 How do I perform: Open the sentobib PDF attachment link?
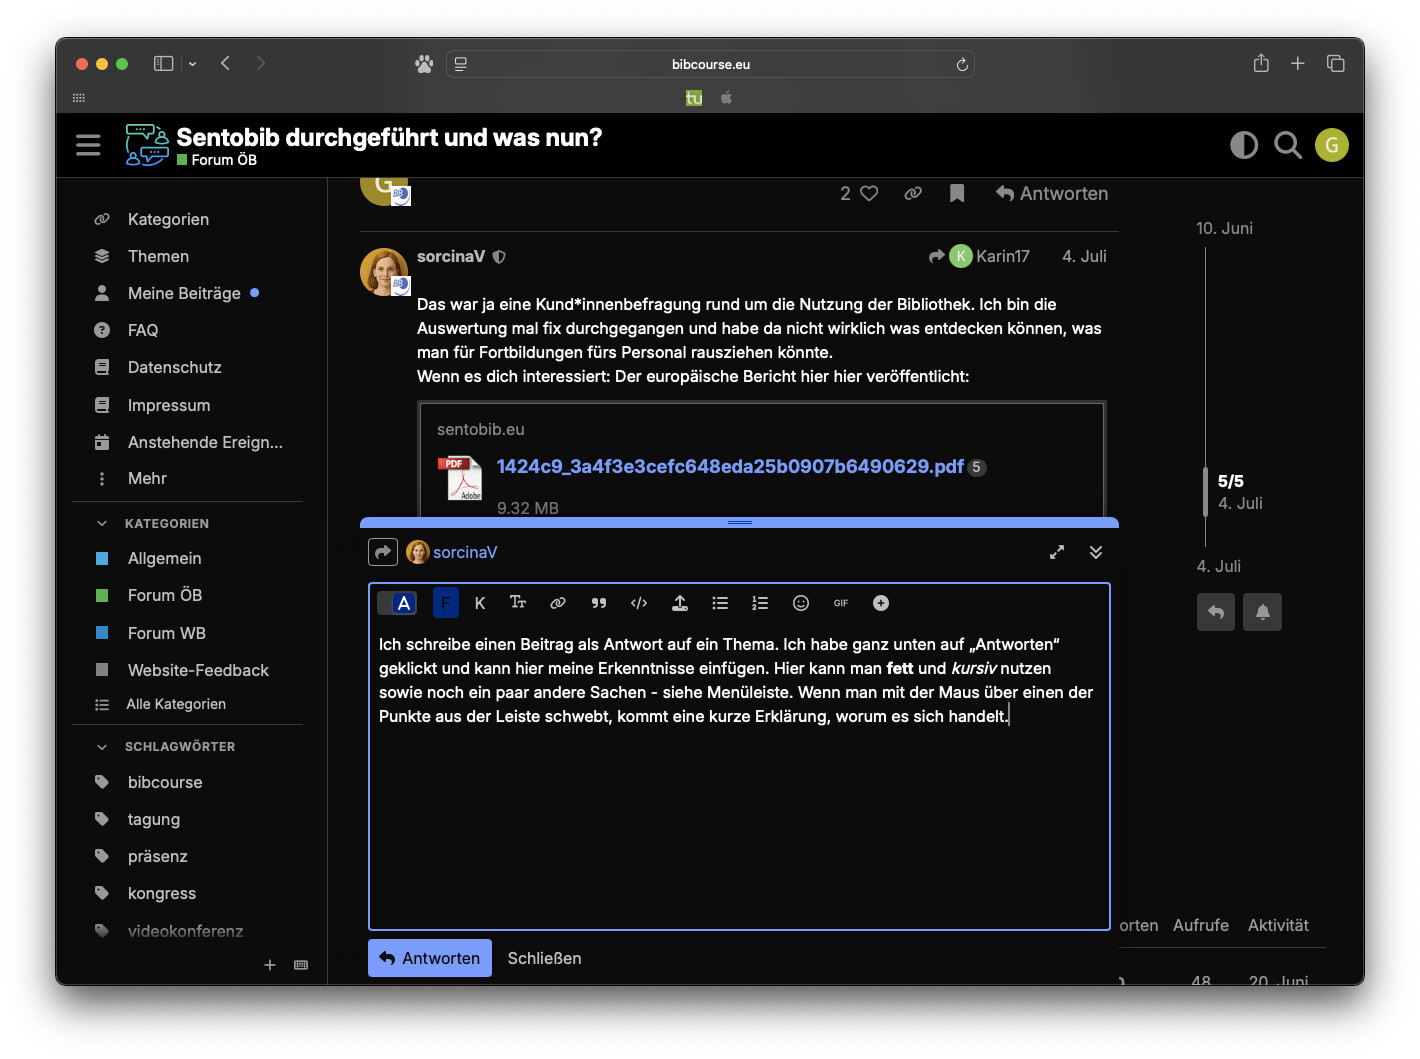[x=729, y=467]
